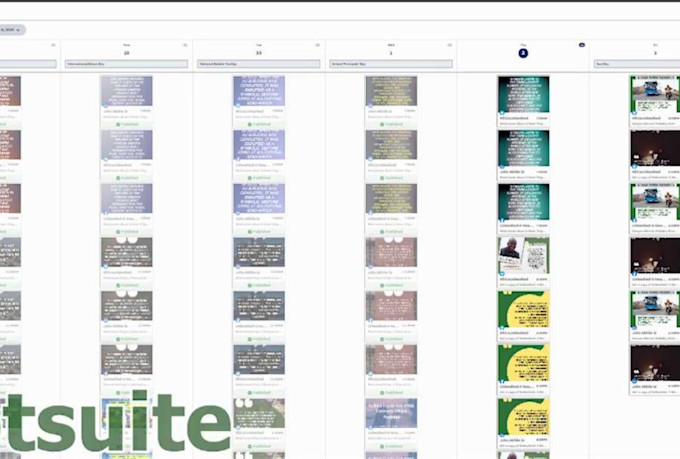Click Published status on Wednesday's first reddish post

[x=392, y=285]
